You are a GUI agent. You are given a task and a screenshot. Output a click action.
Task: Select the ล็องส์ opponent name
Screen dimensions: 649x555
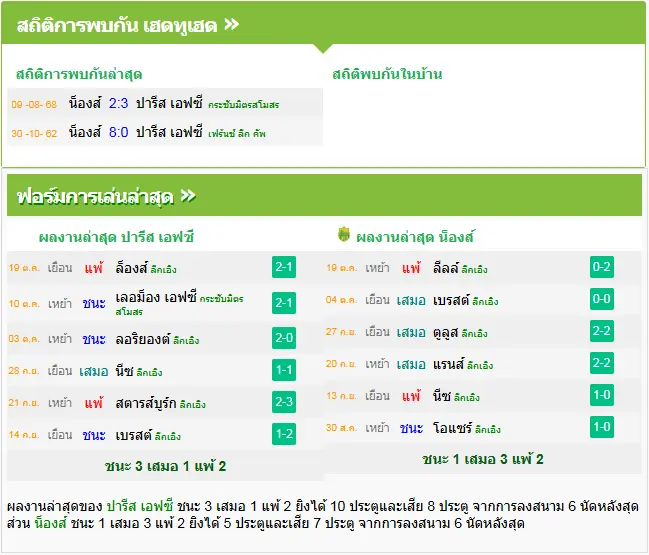click(x=132, y=268)
